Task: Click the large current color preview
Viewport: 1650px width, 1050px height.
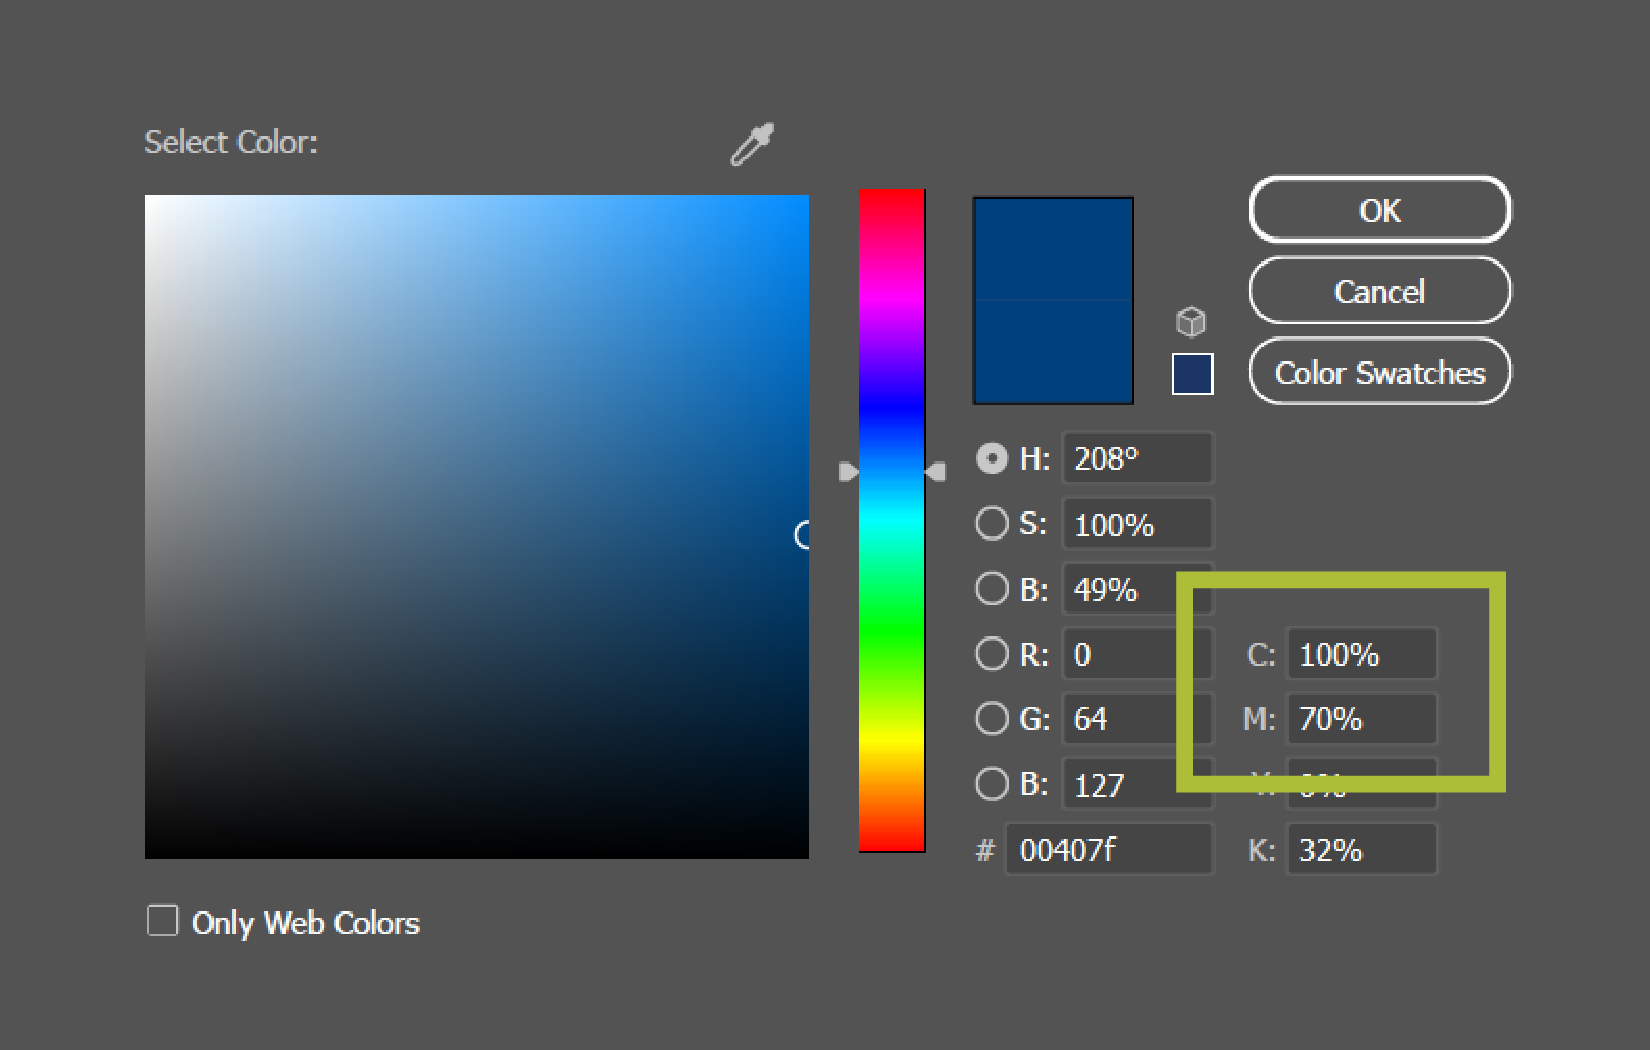Action: (1053, 300)
